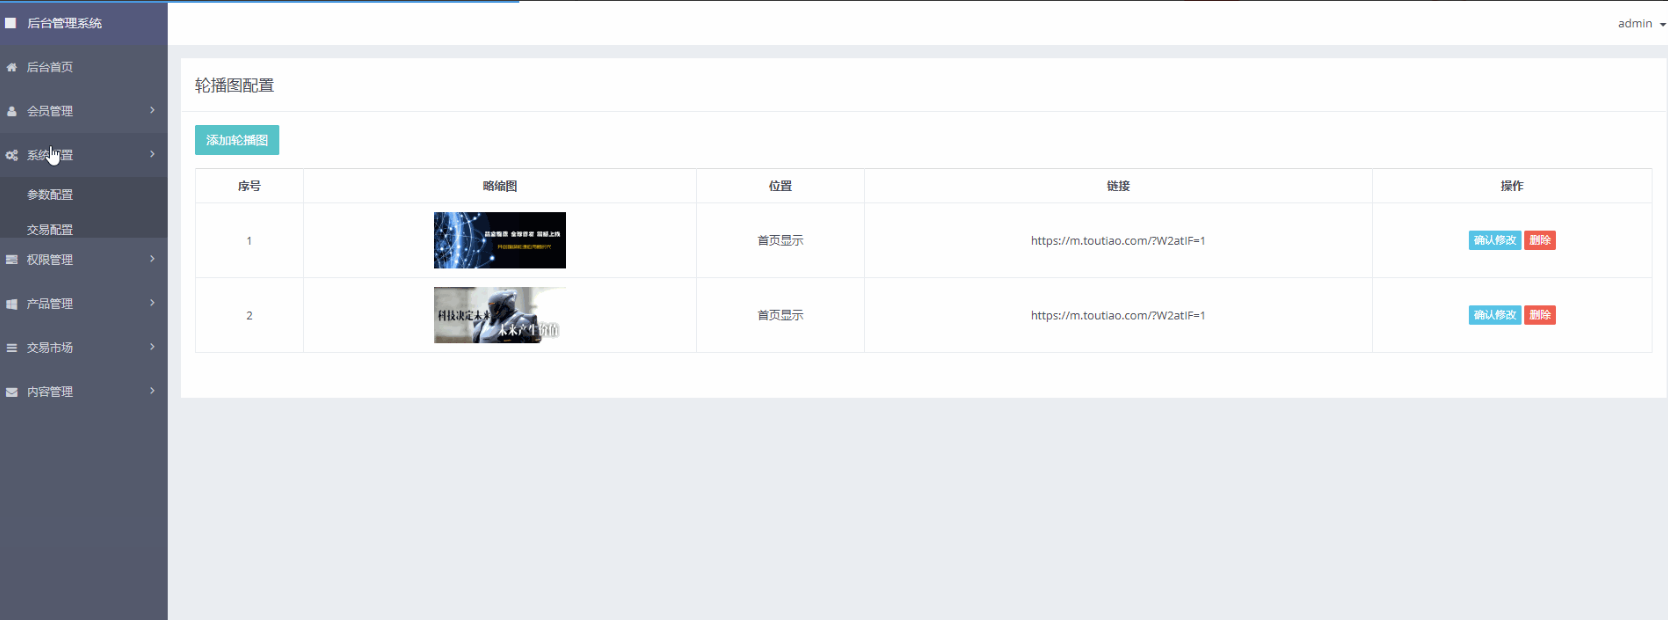Image resolution: width=1668 pixels, height=620 pixels.
Task: Click 删除 for carousel row 2
Action: [1539, 315]
